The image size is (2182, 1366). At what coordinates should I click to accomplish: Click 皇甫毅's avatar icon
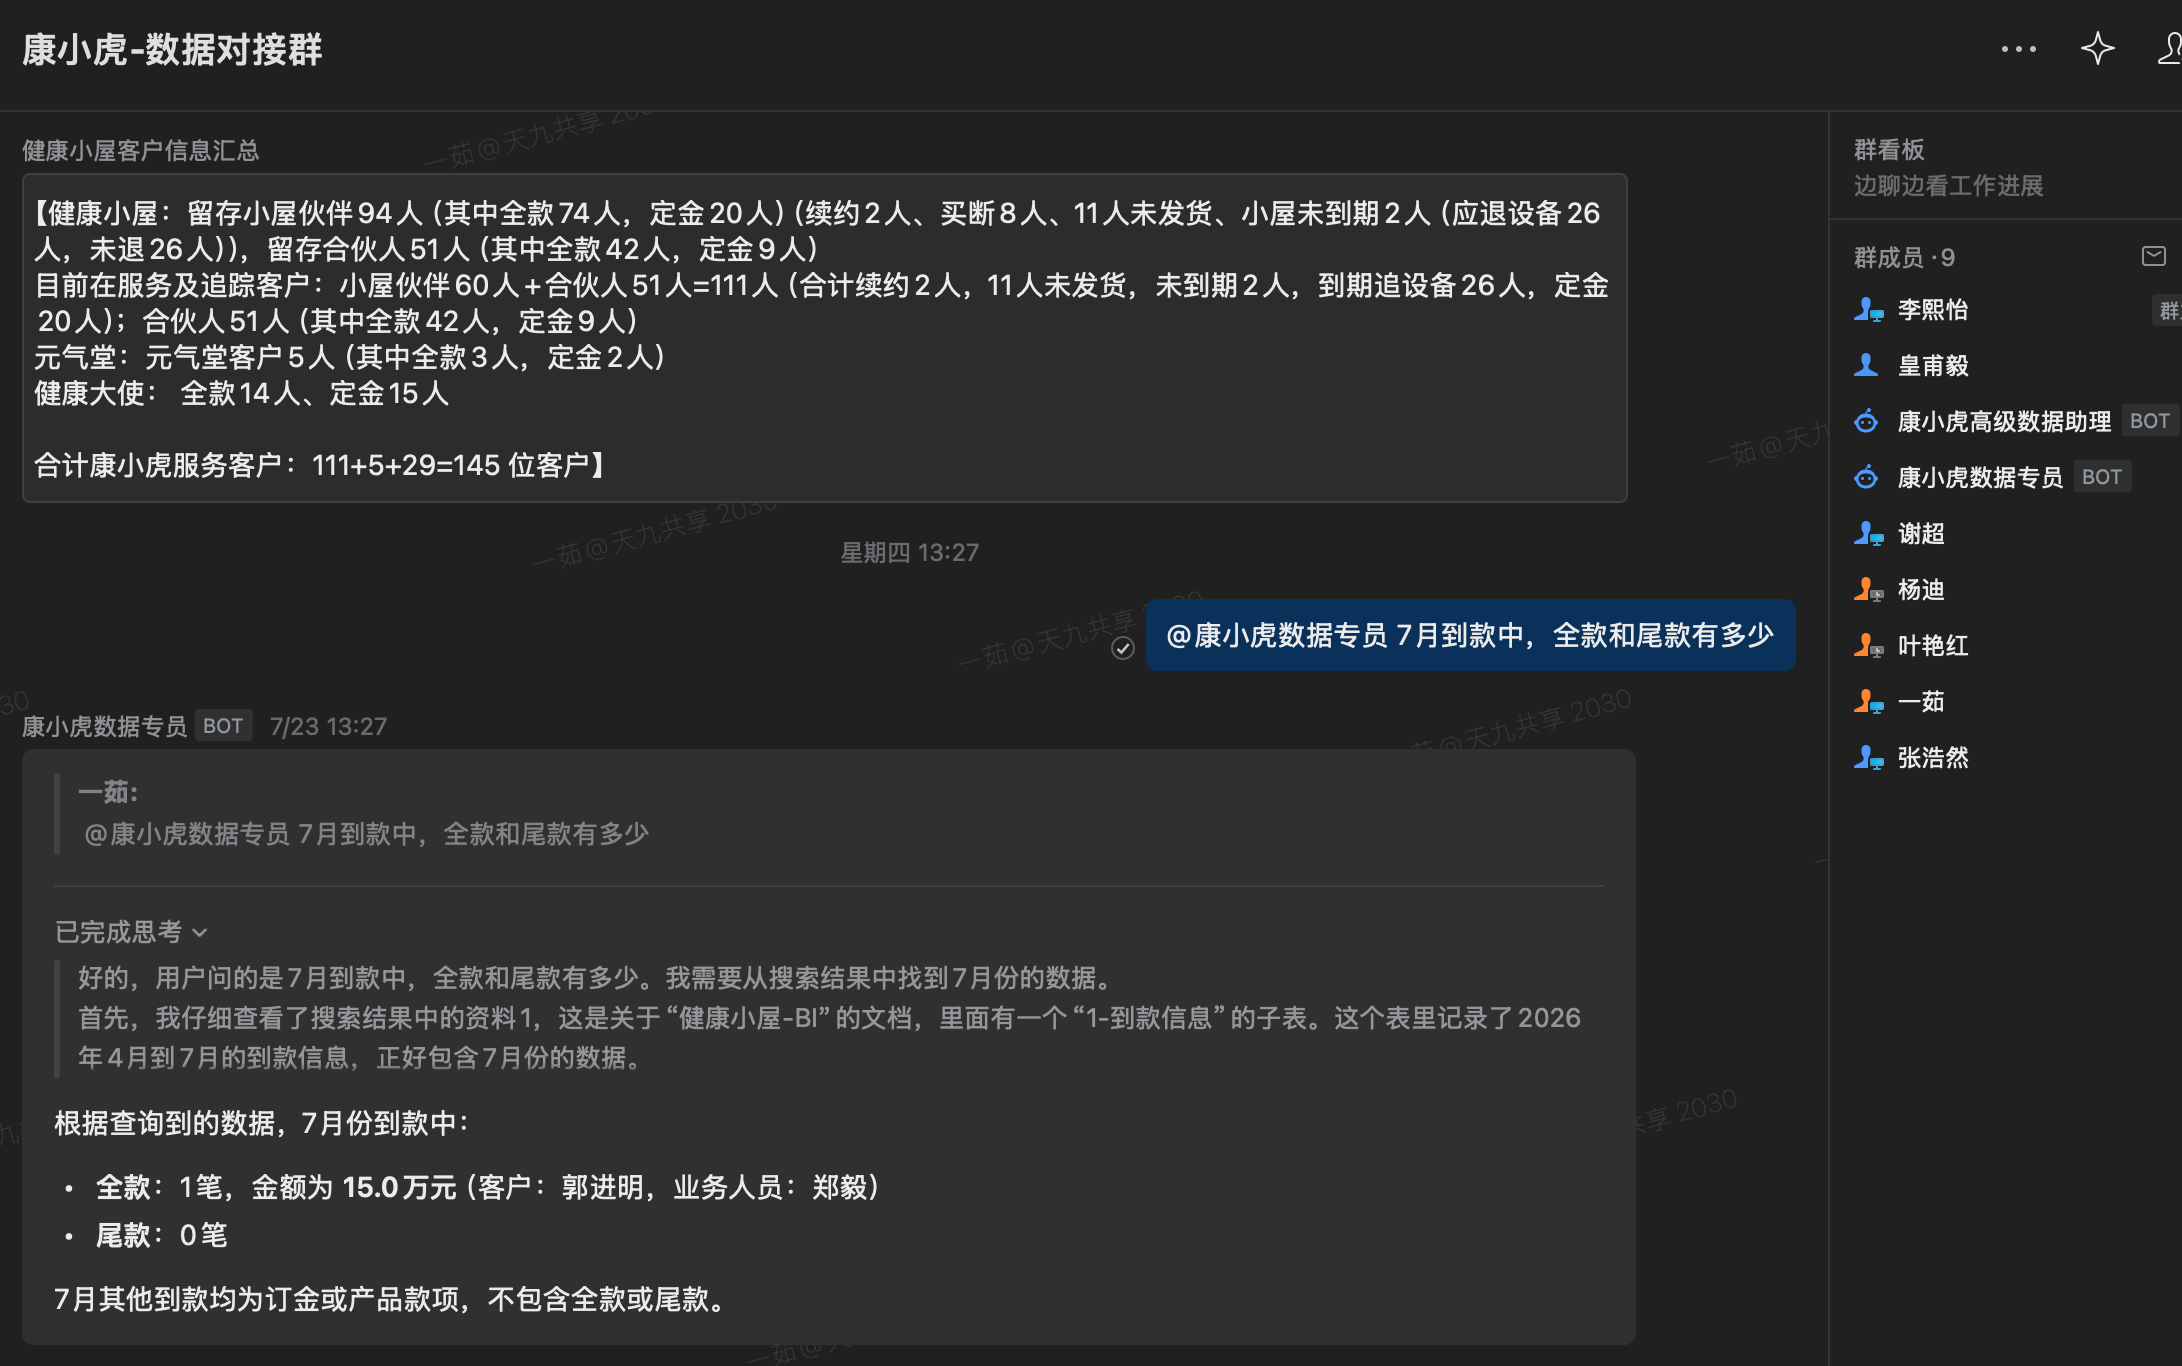click(x=1866, y=366)
